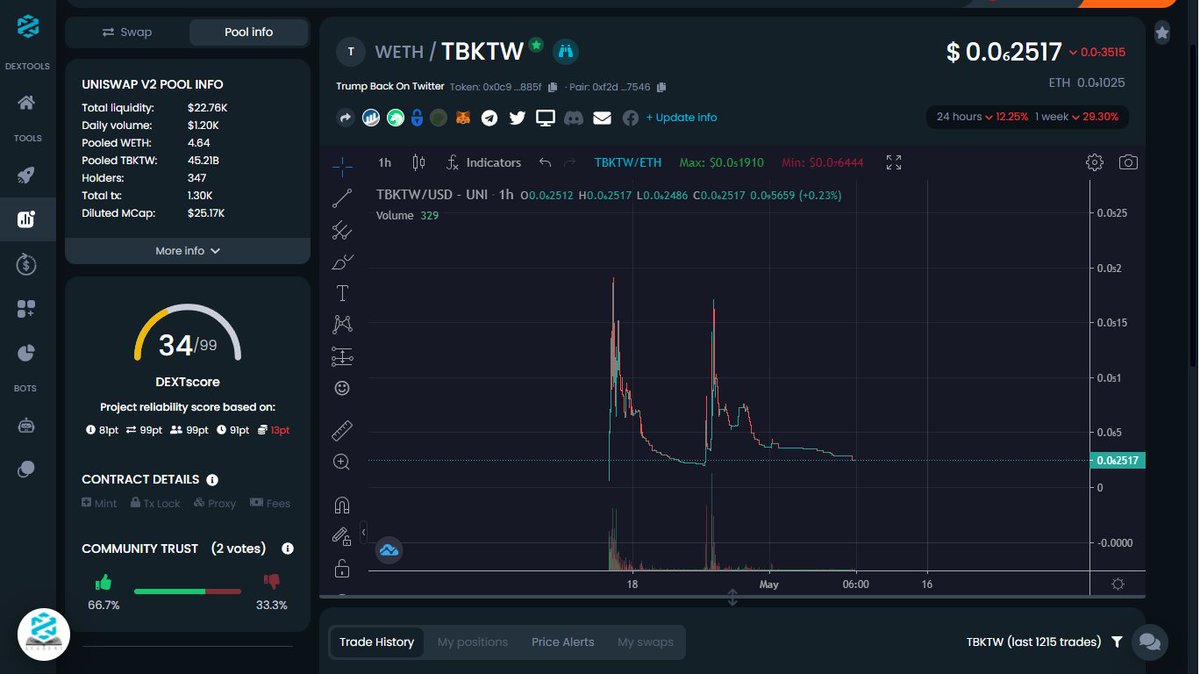
Task: Select the Trade History tab
Action: pyautogui.click(x=377, y=642)
